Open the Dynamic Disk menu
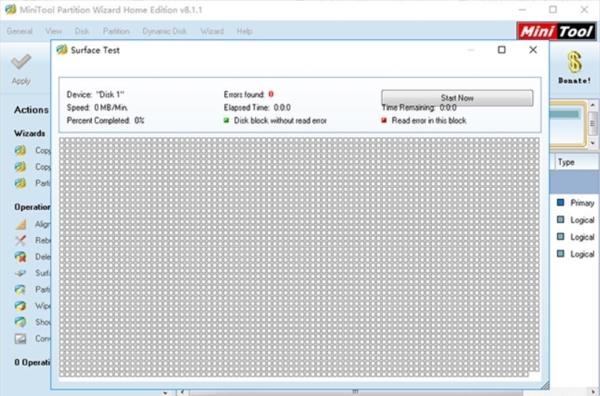 [165, 31]
